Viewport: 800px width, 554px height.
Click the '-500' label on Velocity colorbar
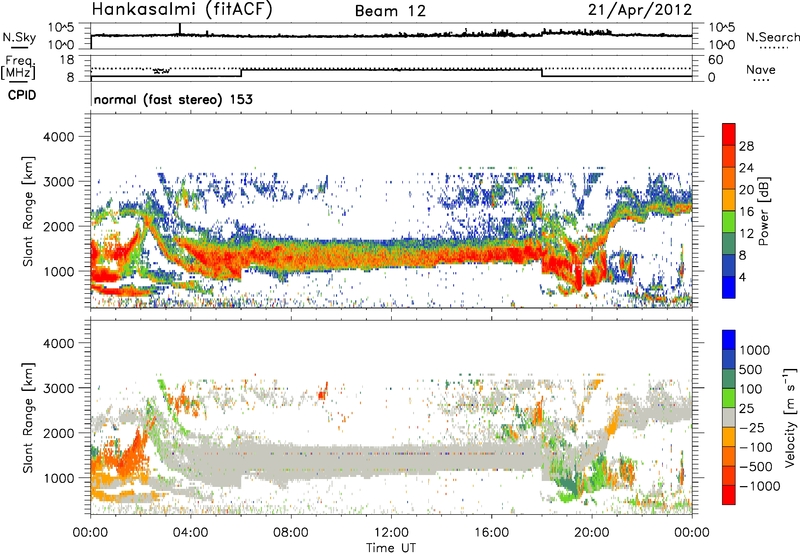[x=757, y=466]
